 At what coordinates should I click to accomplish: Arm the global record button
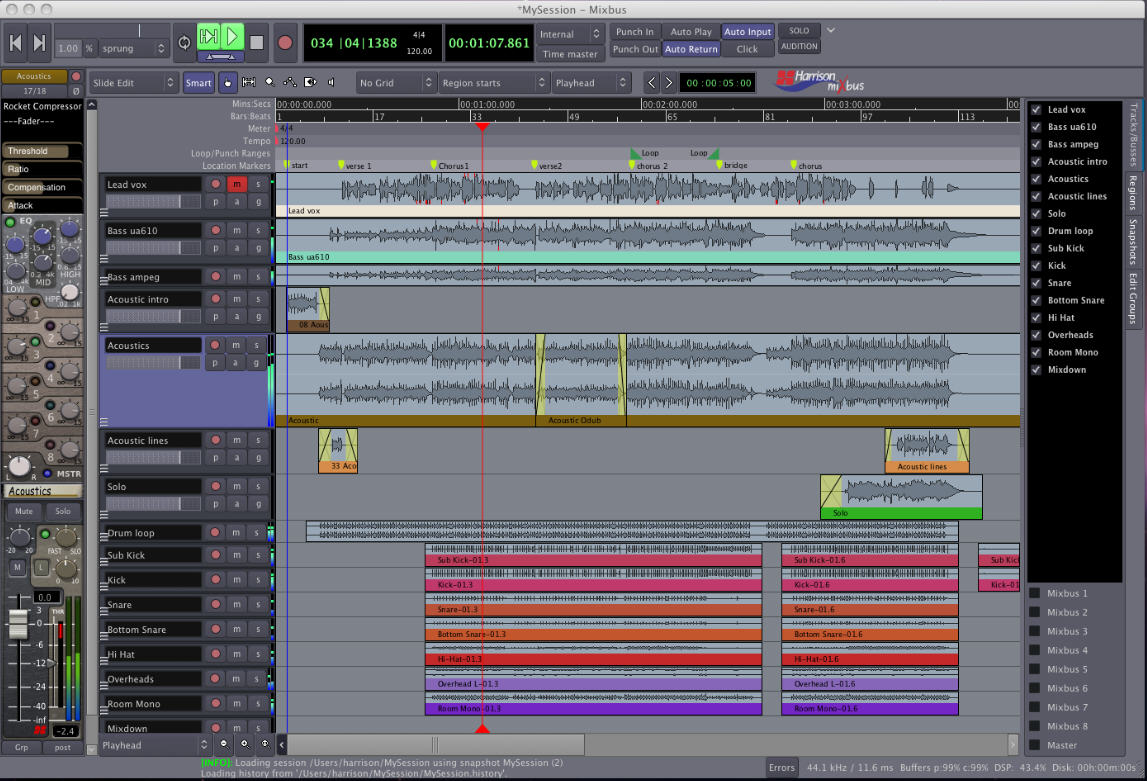tap(285, 42)
